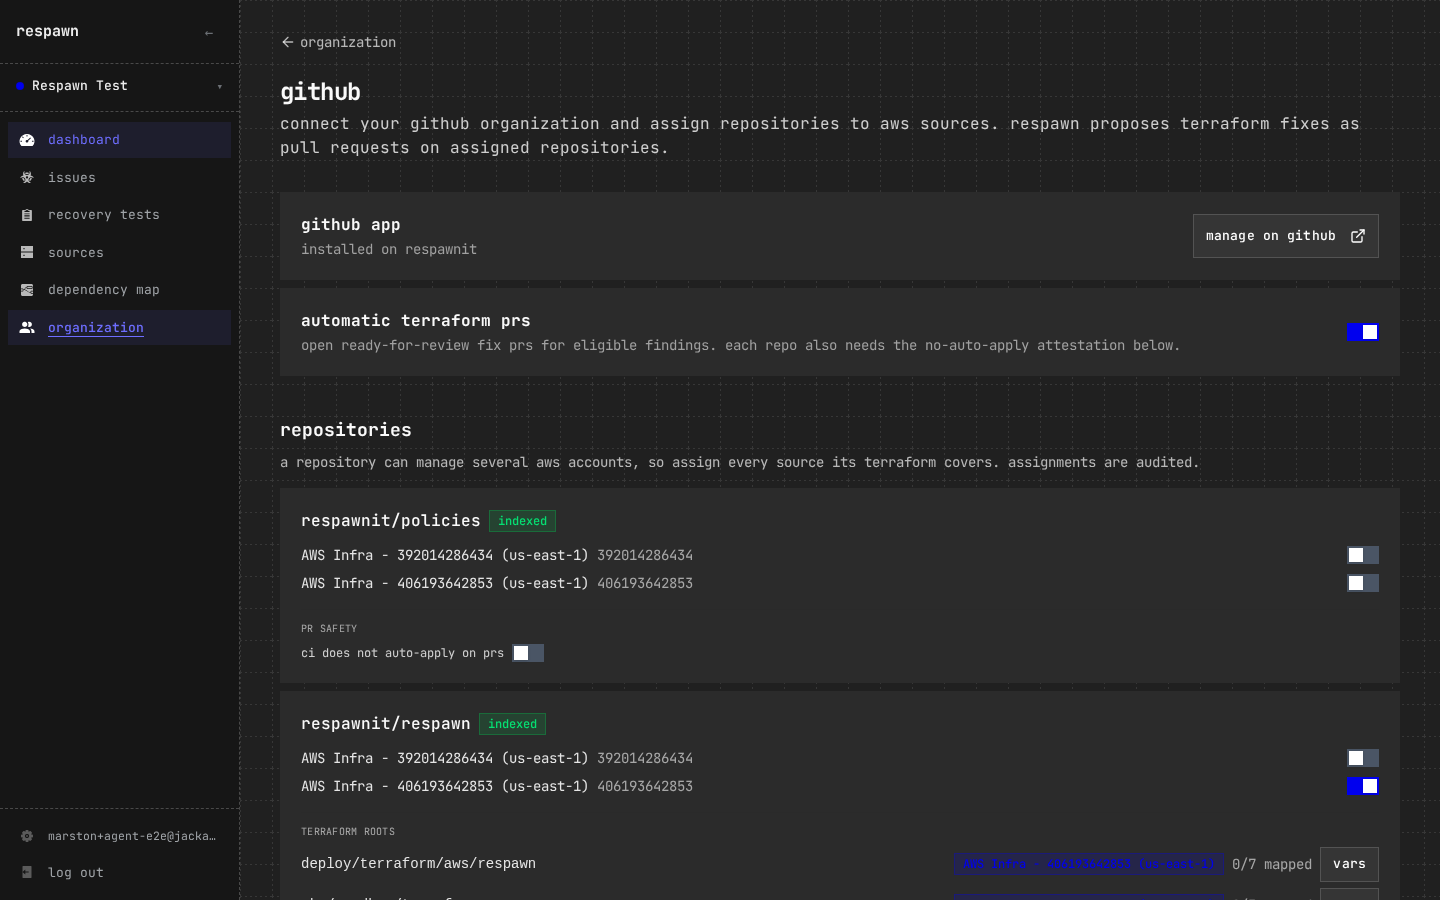Select the github page heading
This screenshot has height=900, width=1440.
(320, 92)
